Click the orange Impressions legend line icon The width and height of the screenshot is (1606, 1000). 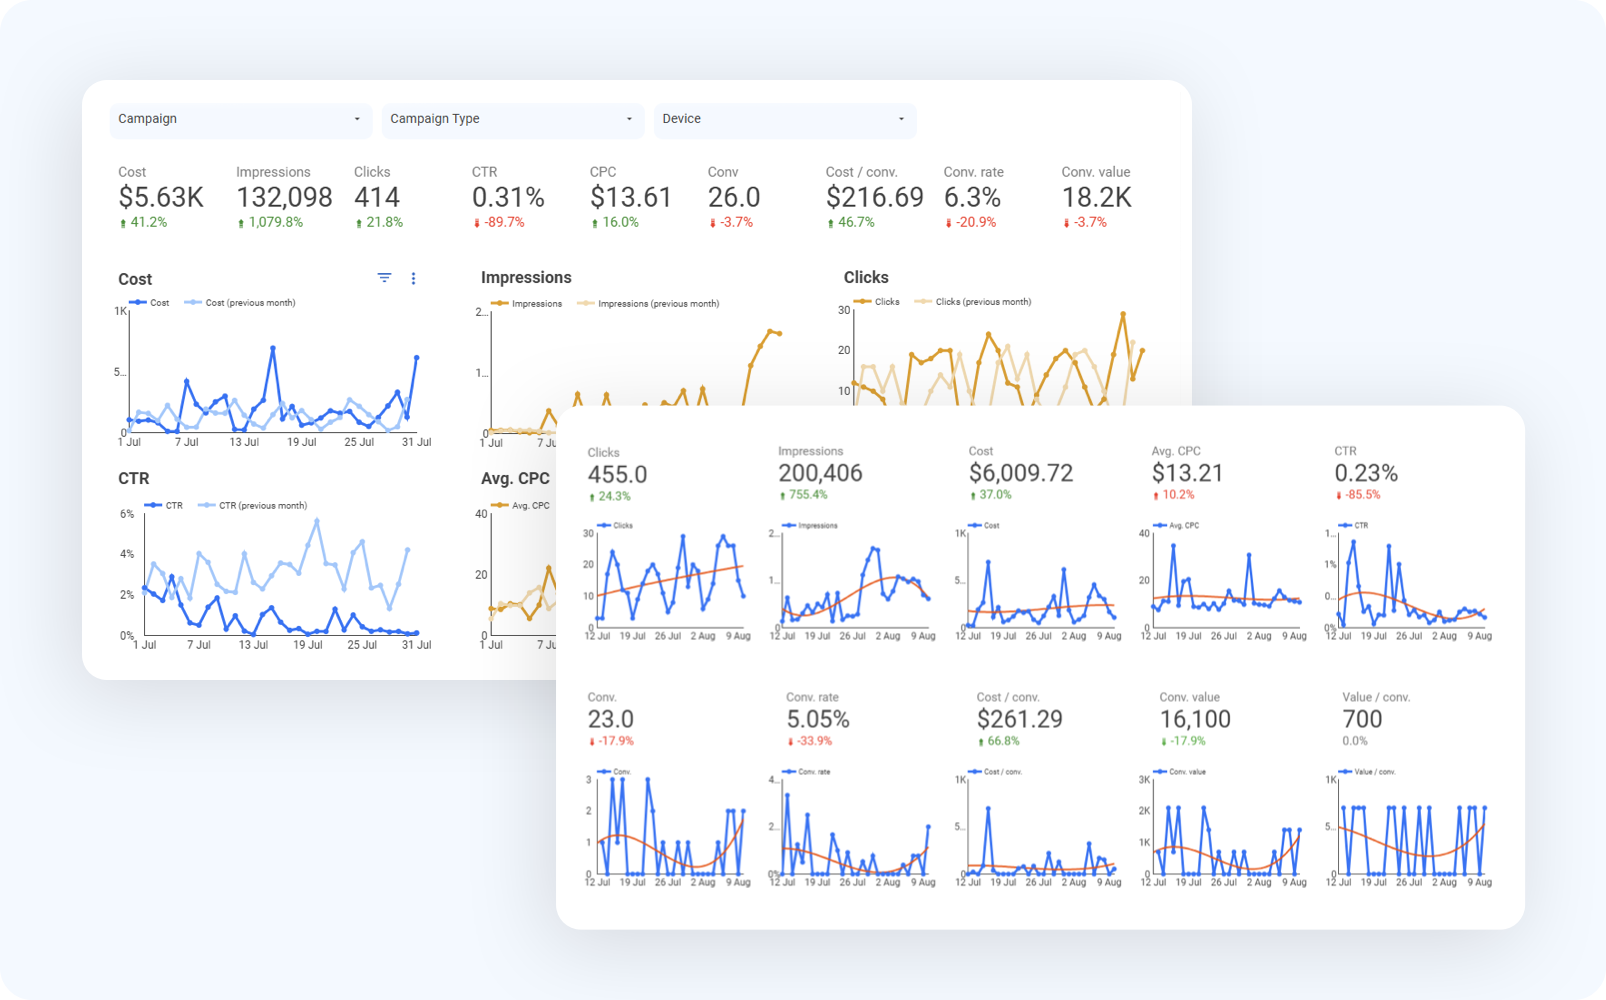pyautogui.click(x=499, y=303)
